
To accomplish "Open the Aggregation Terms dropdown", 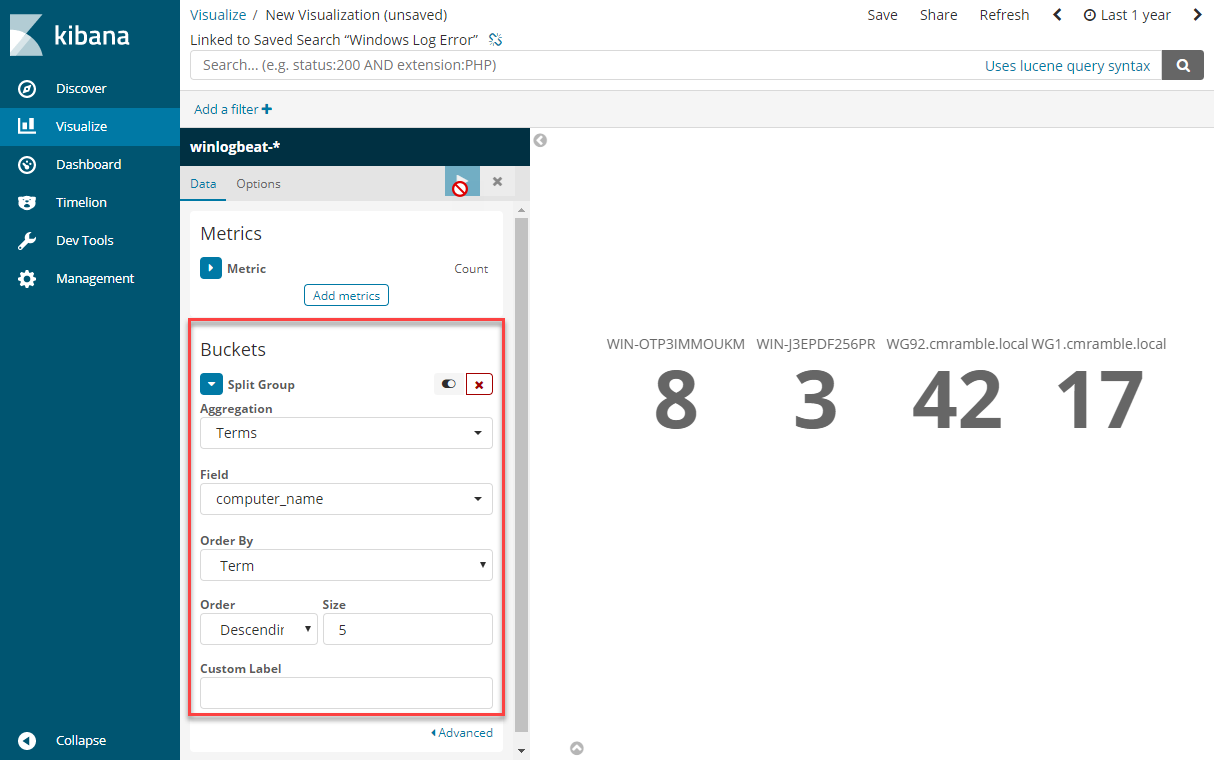I will 346,433.
